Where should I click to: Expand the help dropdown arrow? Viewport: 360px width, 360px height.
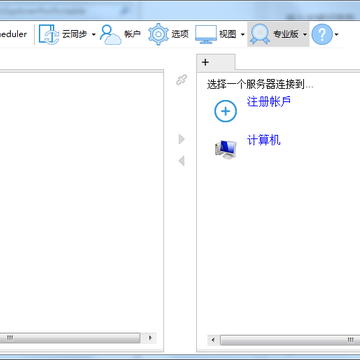click(336, 34)
